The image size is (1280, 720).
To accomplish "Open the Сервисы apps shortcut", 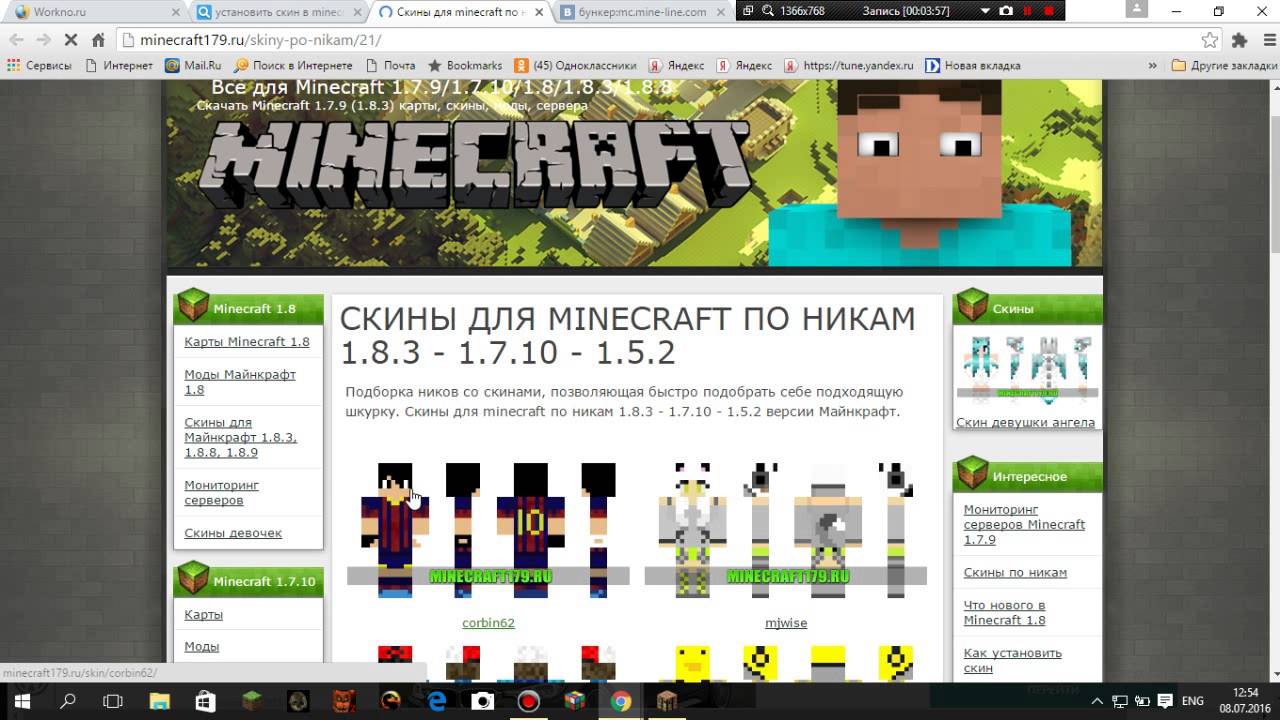I will click(x=39, y=65).
